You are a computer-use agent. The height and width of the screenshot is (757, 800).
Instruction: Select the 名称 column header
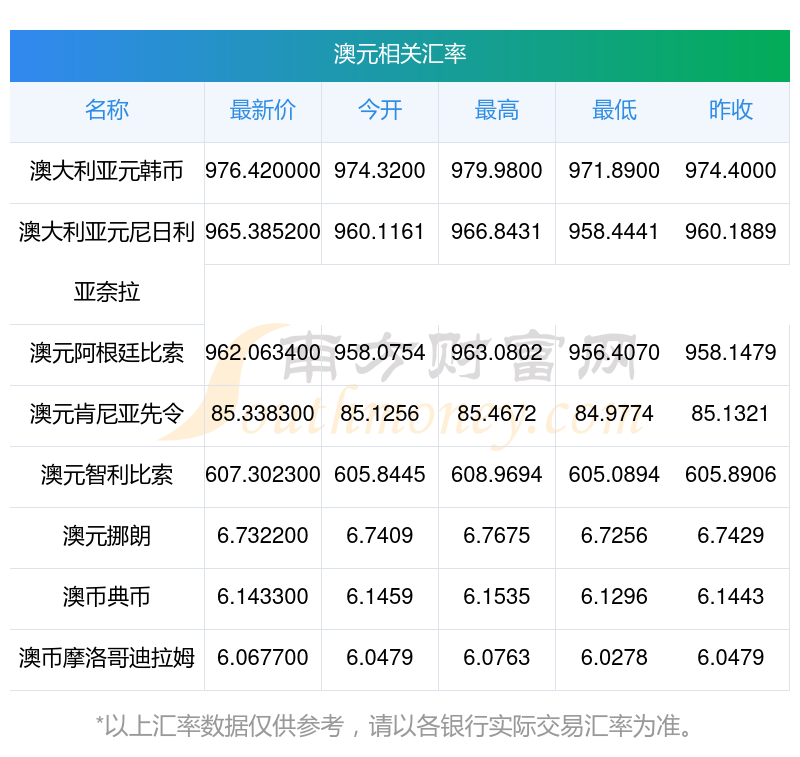coord(107,110)
